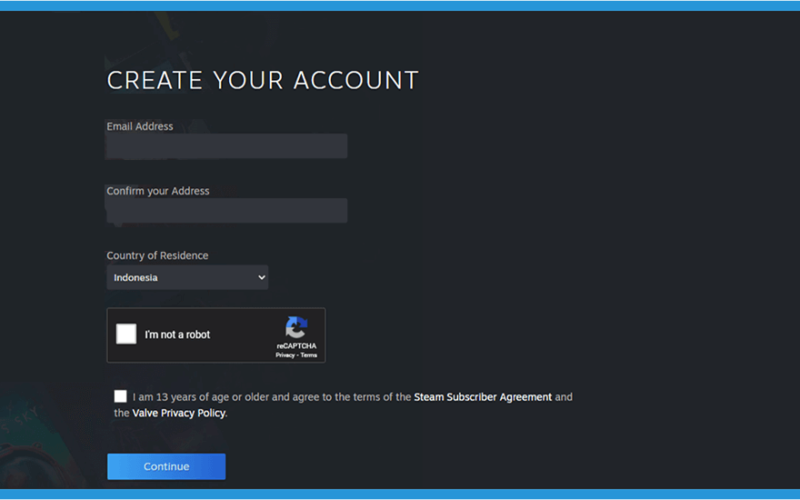The width and height of the screenshot is (800, 500).
Task: Open the Valve Privacy Policy link
Action: click(x=179, y=413)
